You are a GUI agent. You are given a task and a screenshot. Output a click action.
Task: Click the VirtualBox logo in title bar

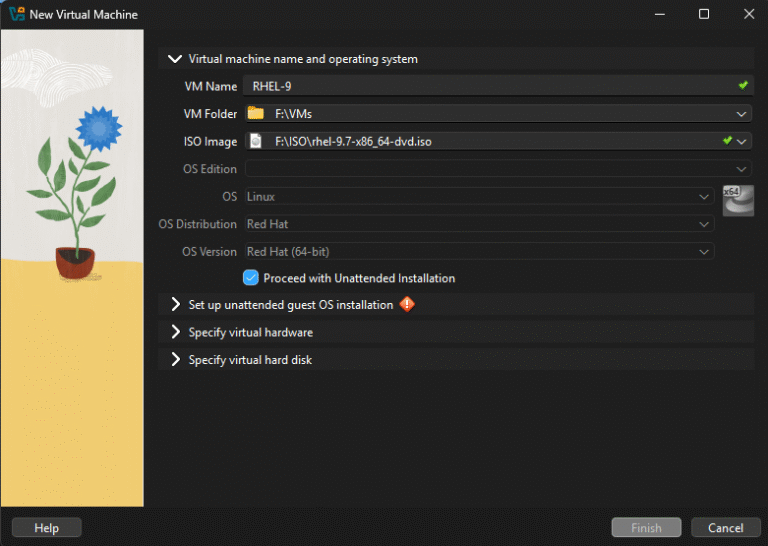[x=16, y=14]
